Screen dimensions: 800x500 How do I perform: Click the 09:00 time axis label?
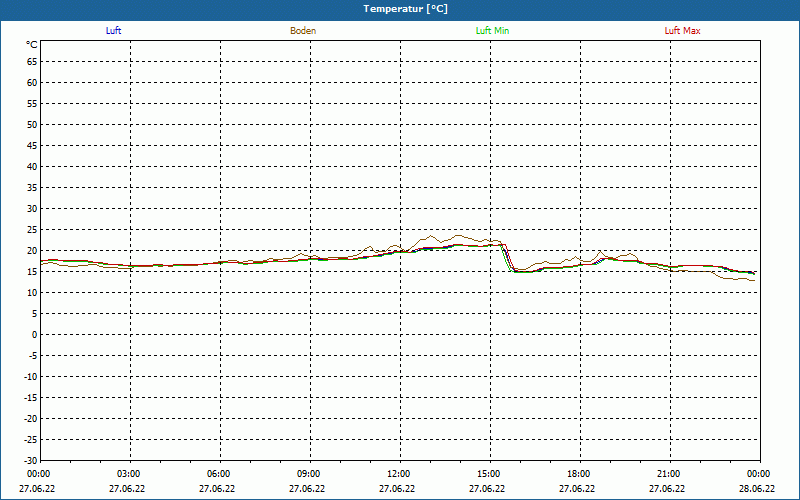(x=309, y=474)
